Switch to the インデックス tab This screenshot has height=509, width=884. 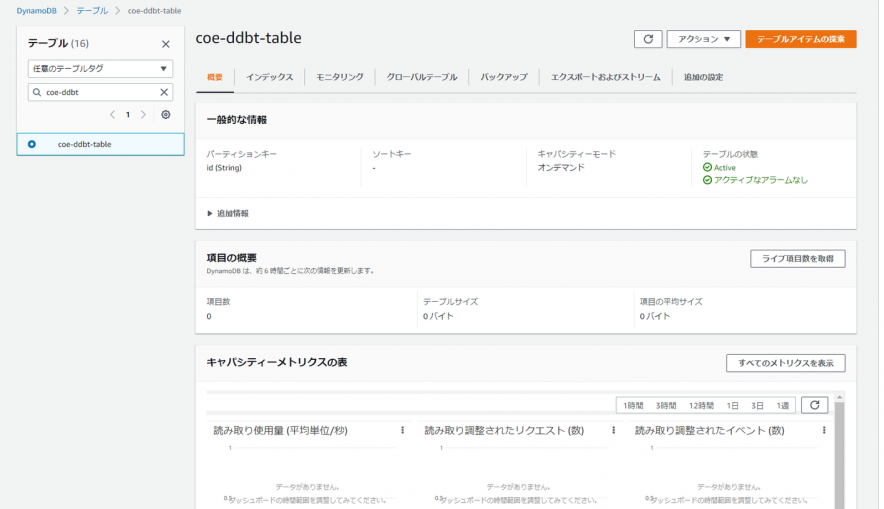pyautogui.click(x=269, y=77)
